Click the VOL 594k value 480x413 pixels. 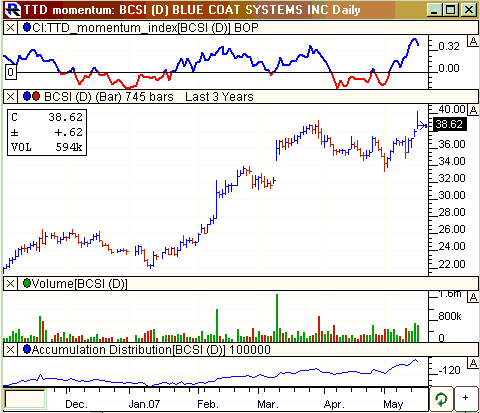69,147
